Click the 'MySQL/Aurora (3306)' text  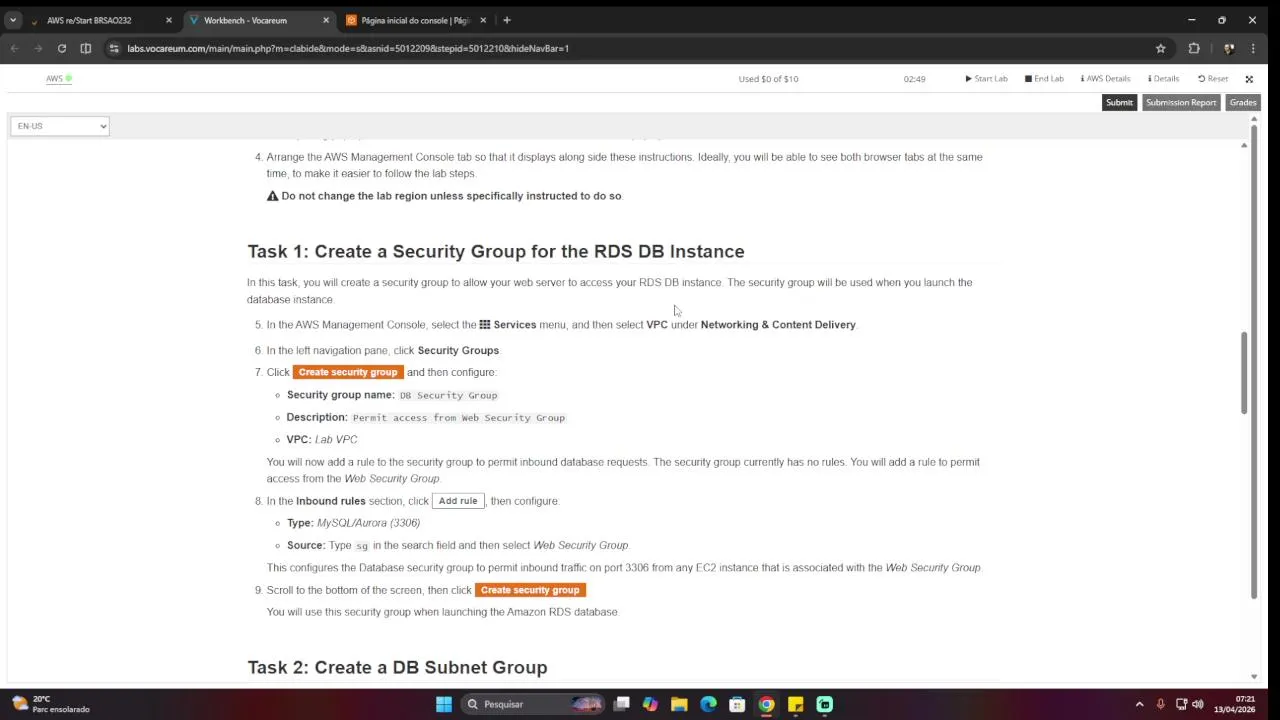click(x=368, y=523)
